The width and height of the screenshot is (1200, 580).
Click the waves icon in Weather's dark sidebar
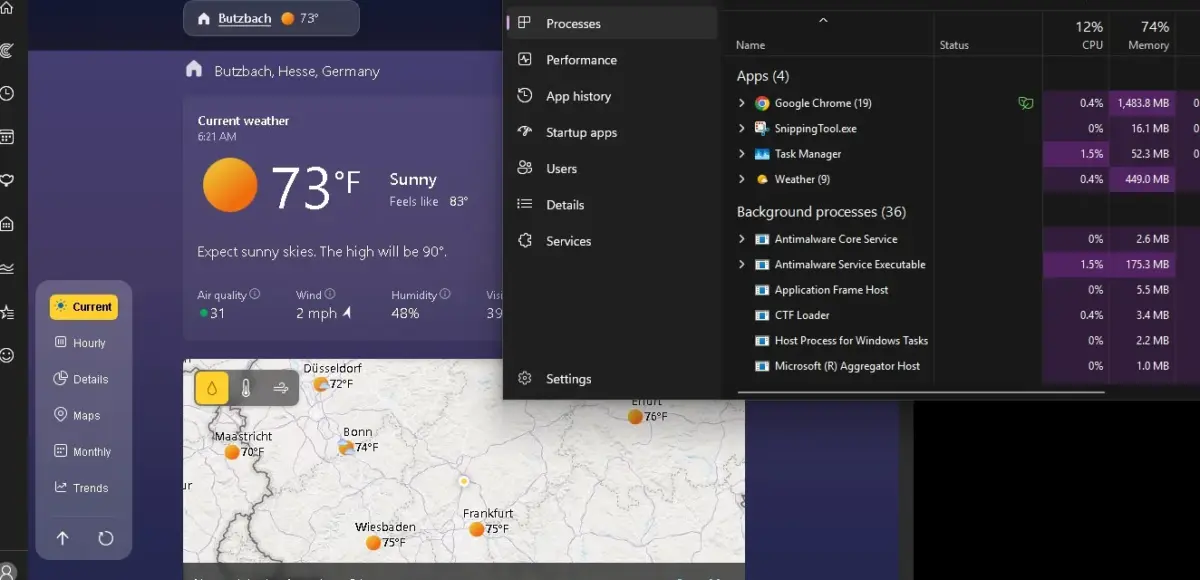[6, 268]
